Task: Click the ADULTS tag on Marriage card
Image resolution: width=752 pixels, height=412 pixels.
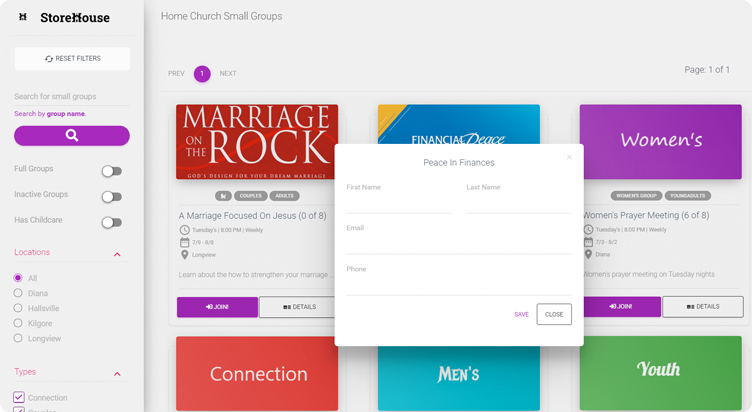Action: pyautogui.click(x=284, y=196)
